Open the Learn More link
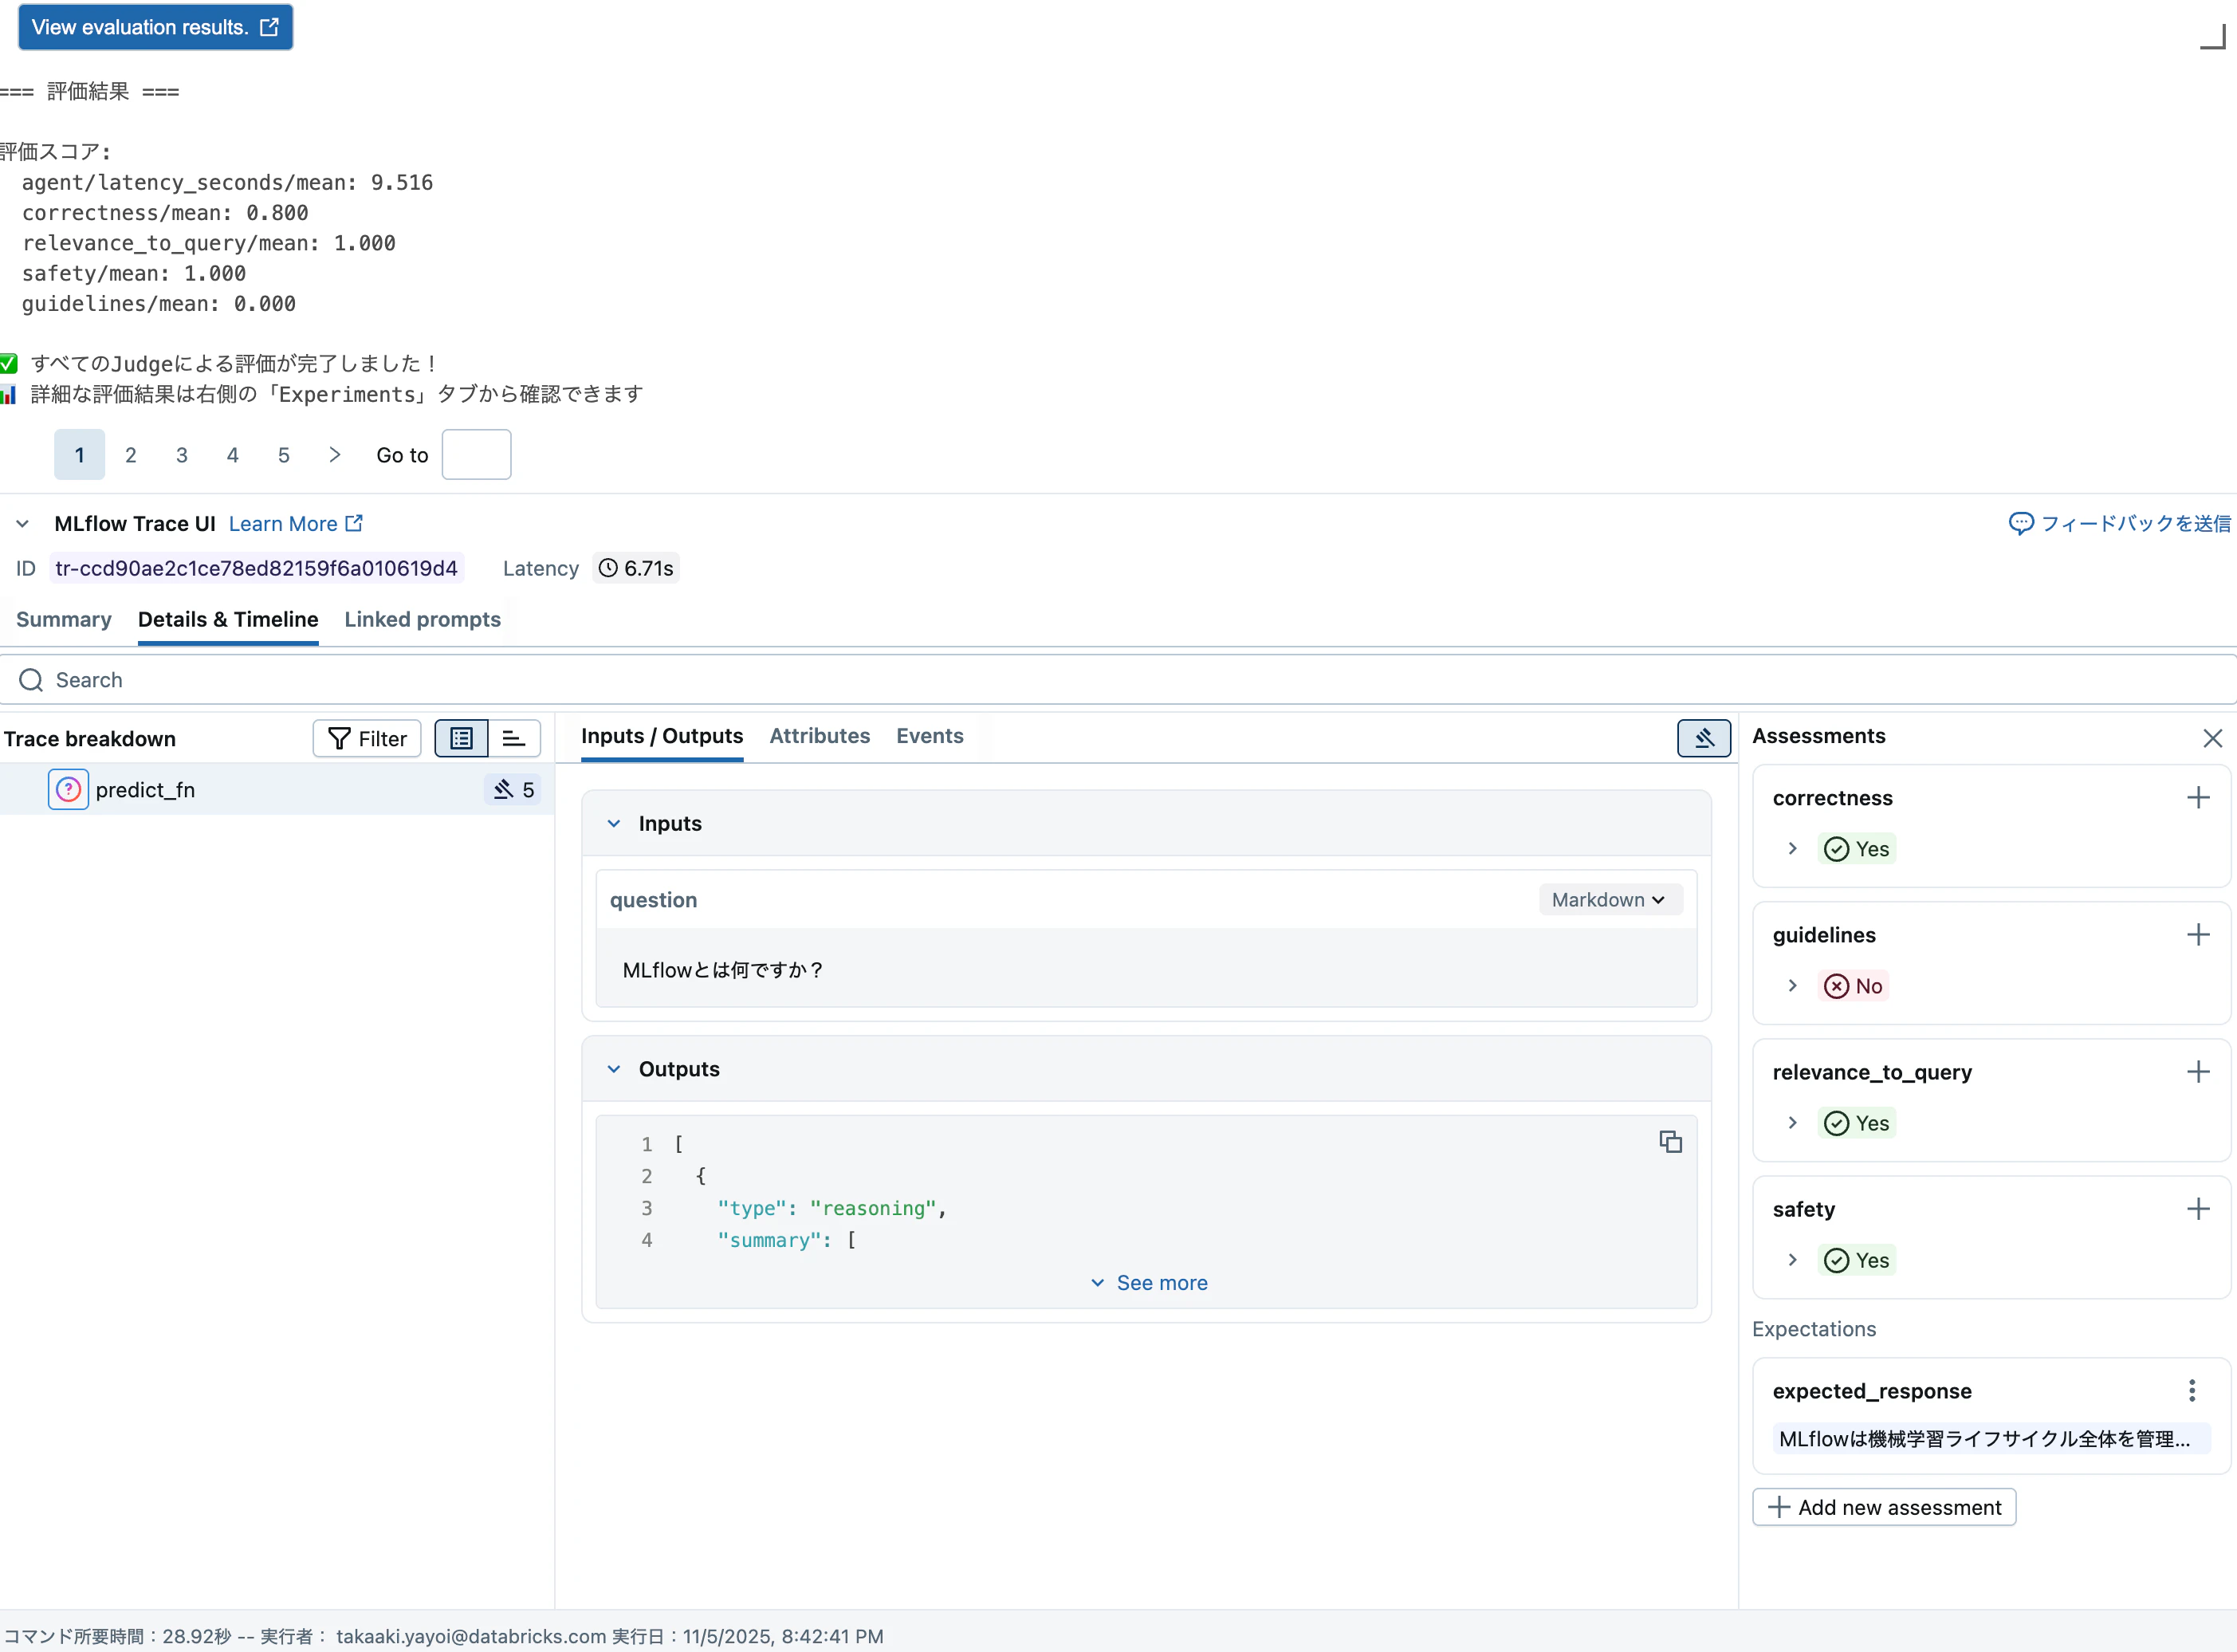Screen dimensions: 2237x1652 [x=296, y=524]
